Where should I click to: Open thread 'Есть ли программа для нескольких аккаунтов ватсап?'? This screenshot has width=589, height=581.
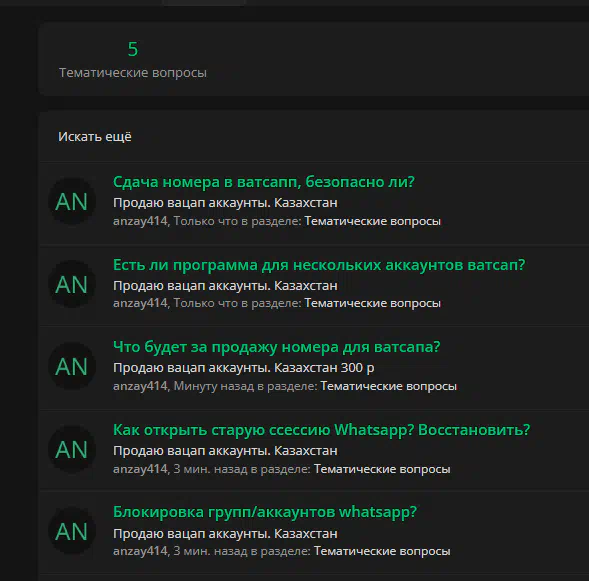pyautogui.click(x=319, y=265)
